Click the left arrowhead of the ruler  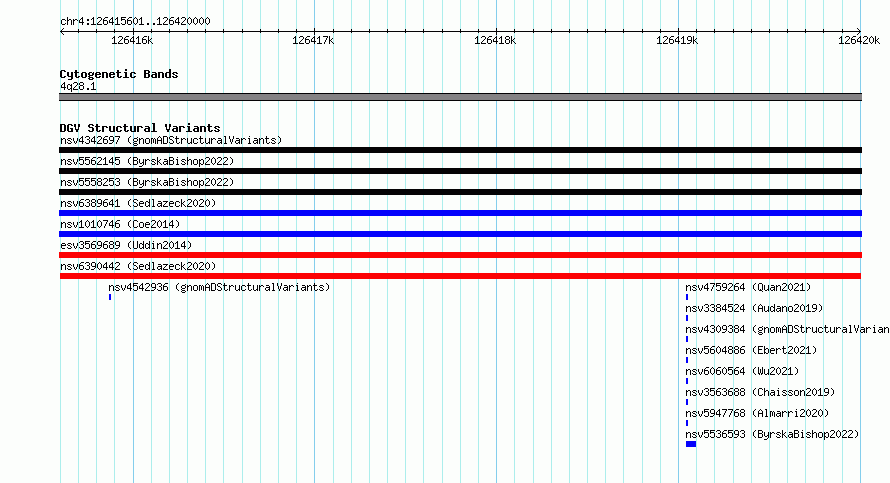(x=62, y=32)
